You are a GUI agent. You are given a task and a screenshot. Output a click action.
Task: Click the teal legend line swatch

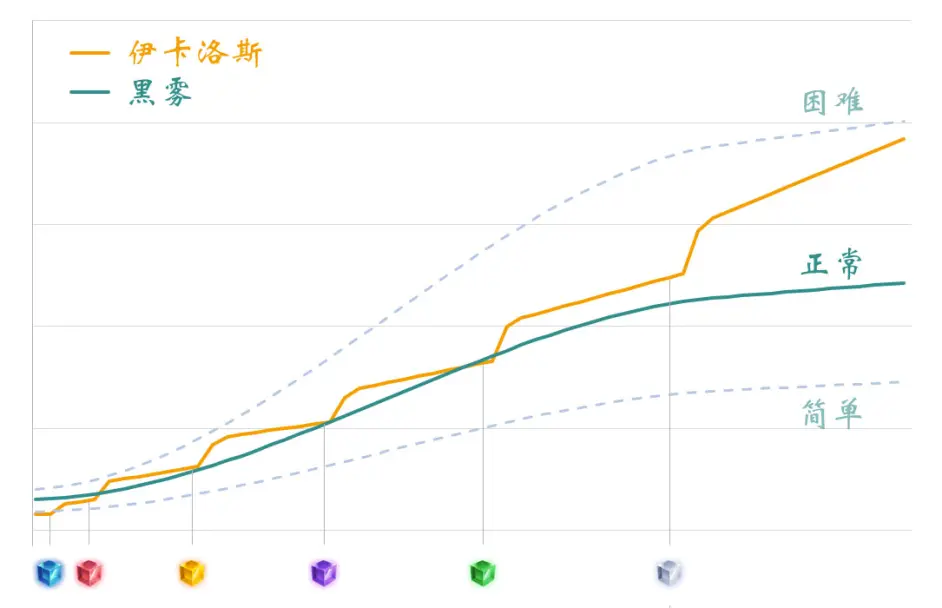pos(91,92)
